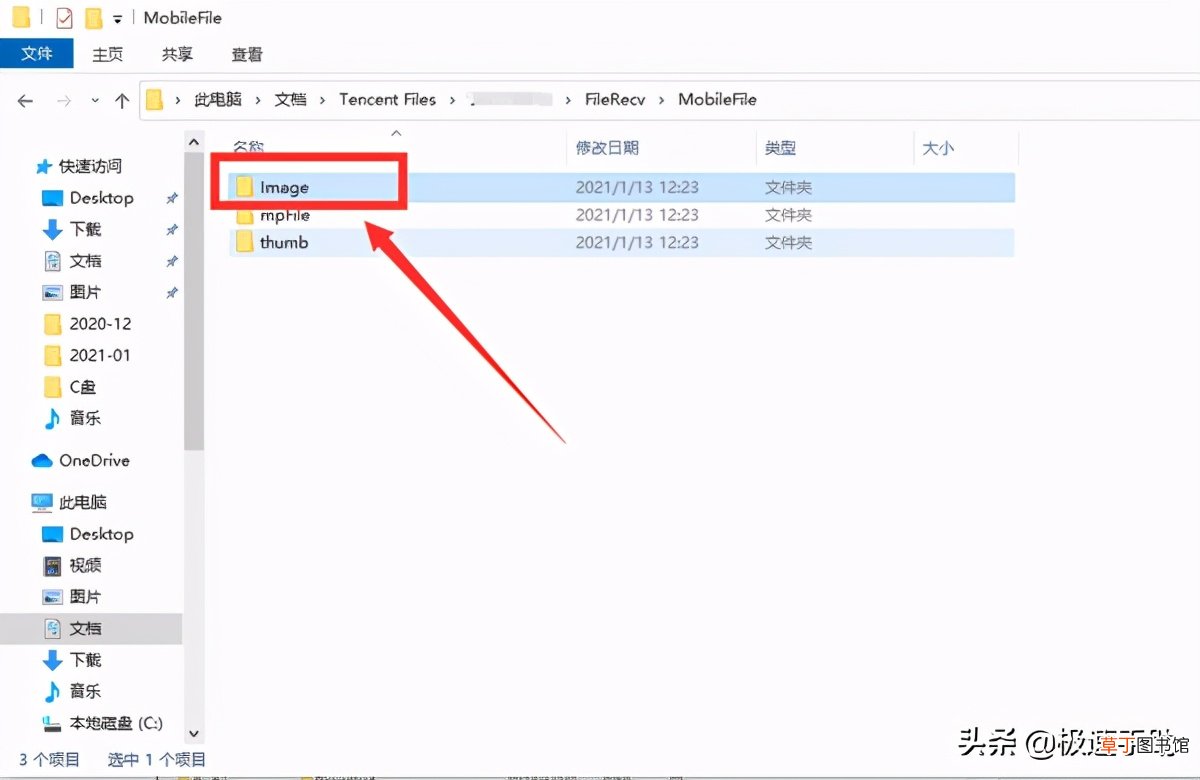This screenshot has width=1200, height=780.
Task: Open the 文件 ribbon tab
Action: (36, 54)
